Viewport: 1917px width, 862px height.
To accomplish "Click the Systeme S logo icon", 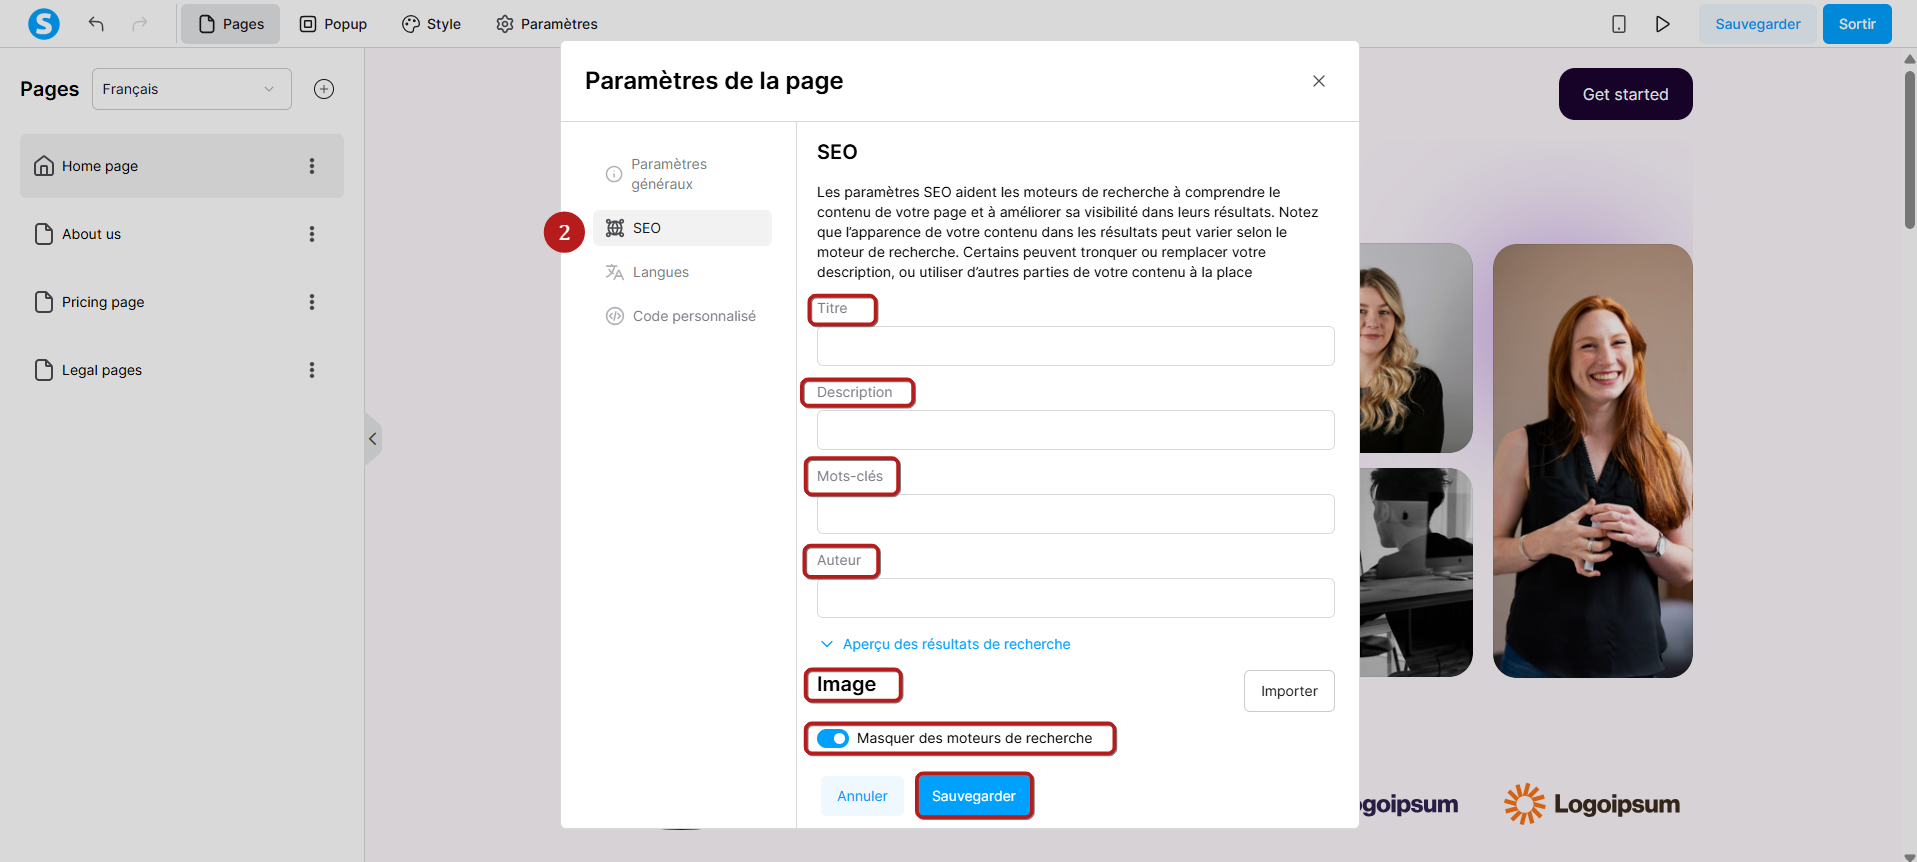I will coord(44,24).
